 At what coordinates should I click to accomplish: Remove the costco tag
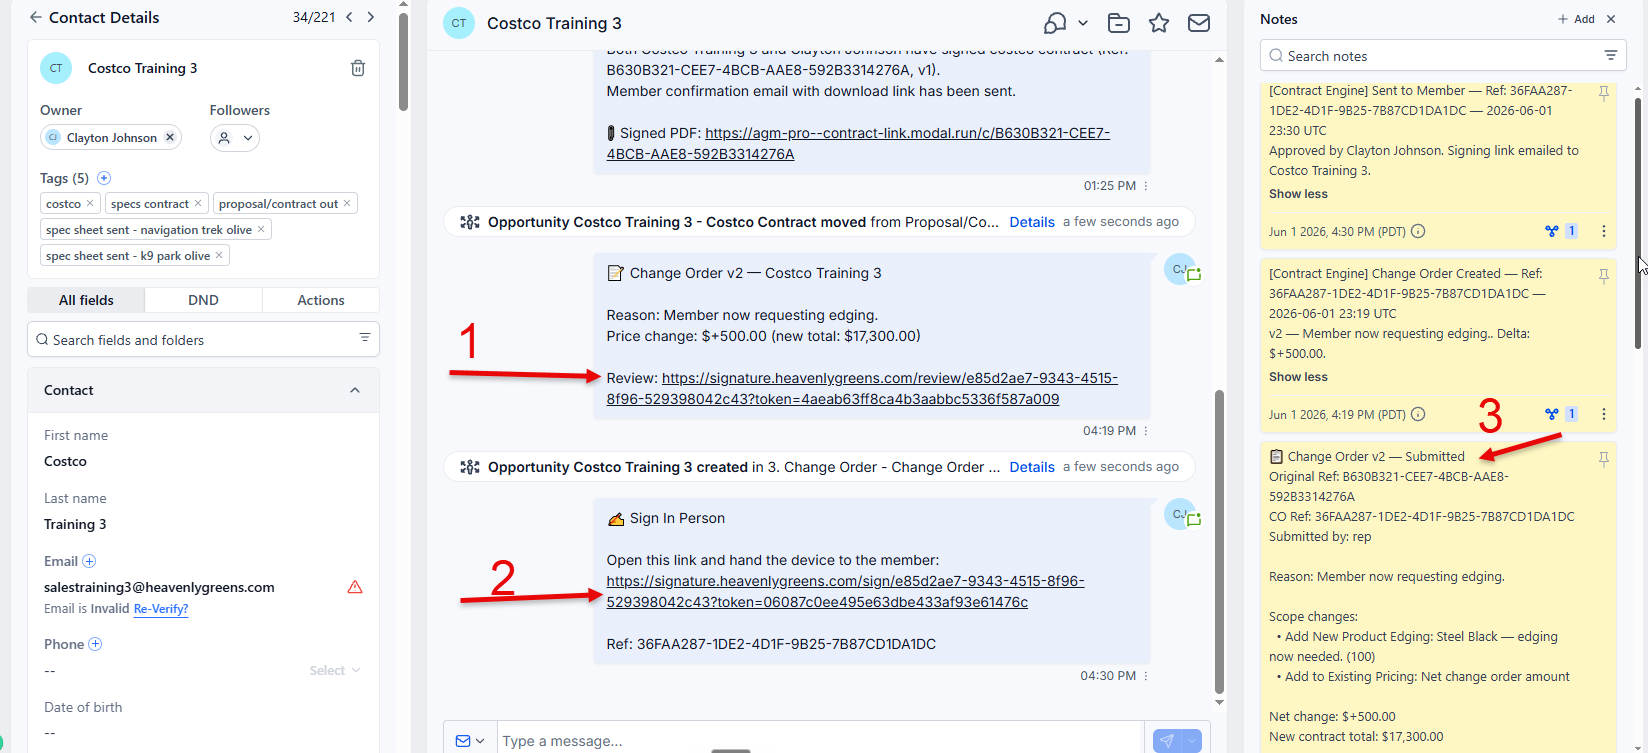[90, 203]
